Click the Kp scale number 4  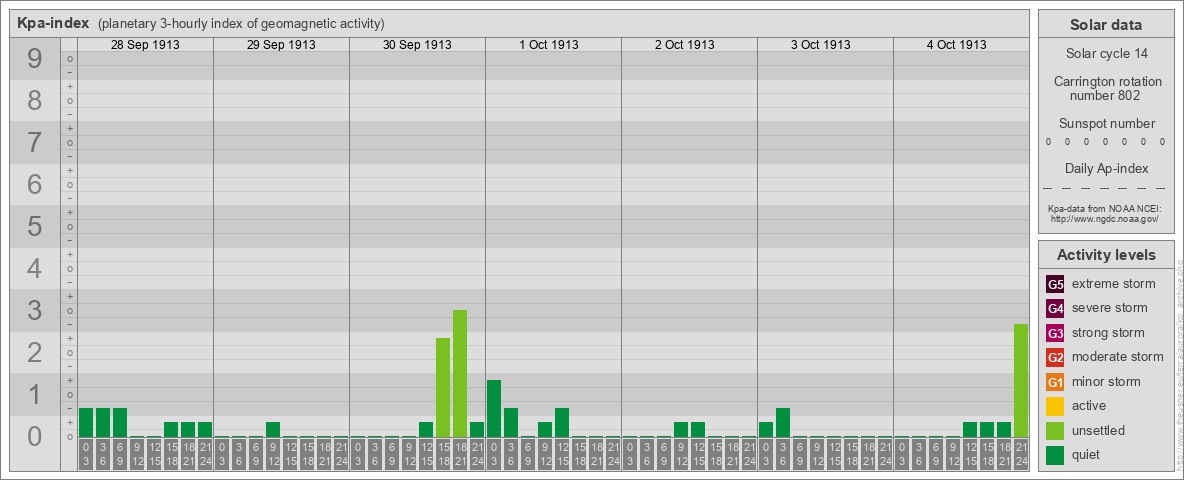[x=35, y=268]
